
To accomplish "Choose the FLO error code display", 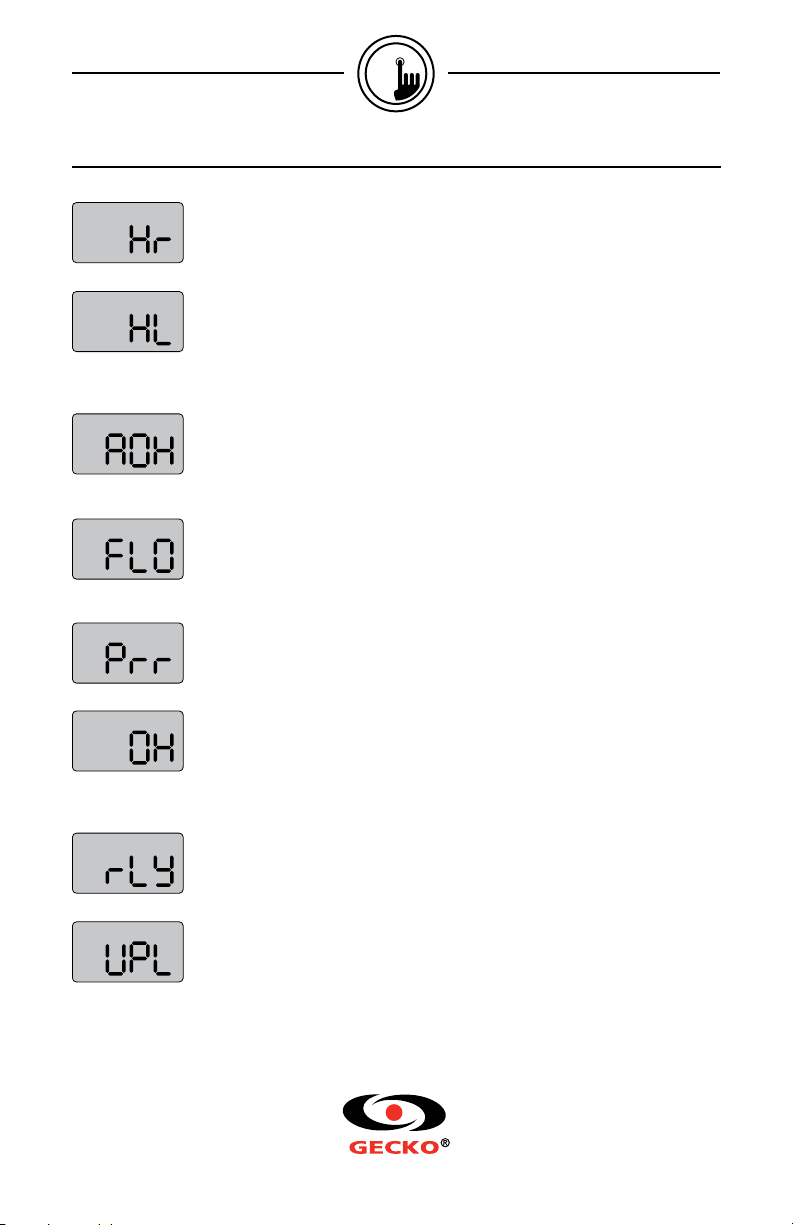I will coord(128,548).
